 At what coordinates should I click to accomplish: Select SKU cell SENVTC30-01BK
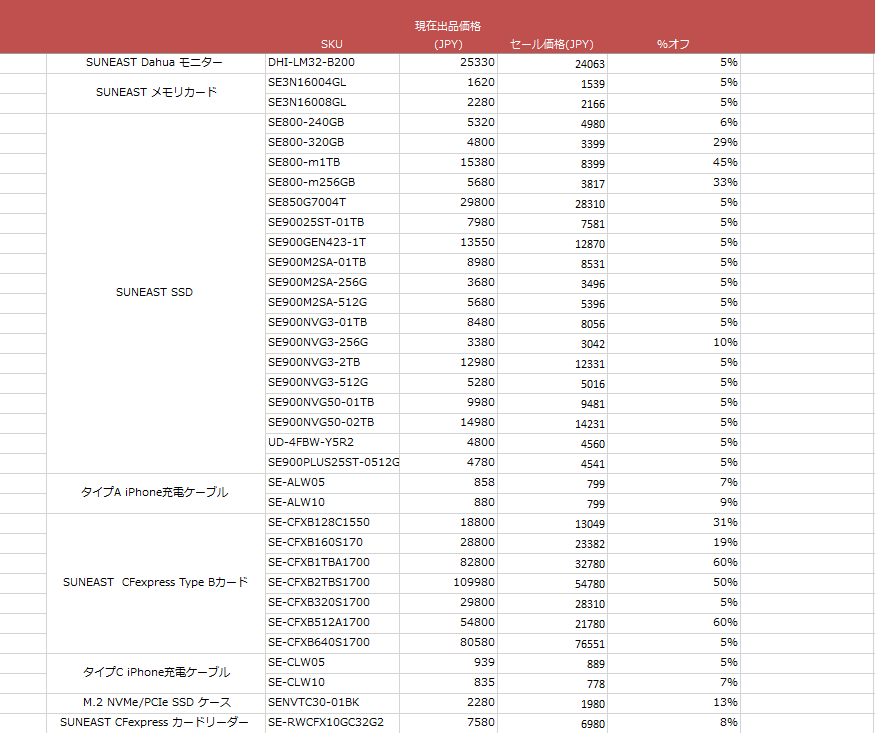[333, 703]
